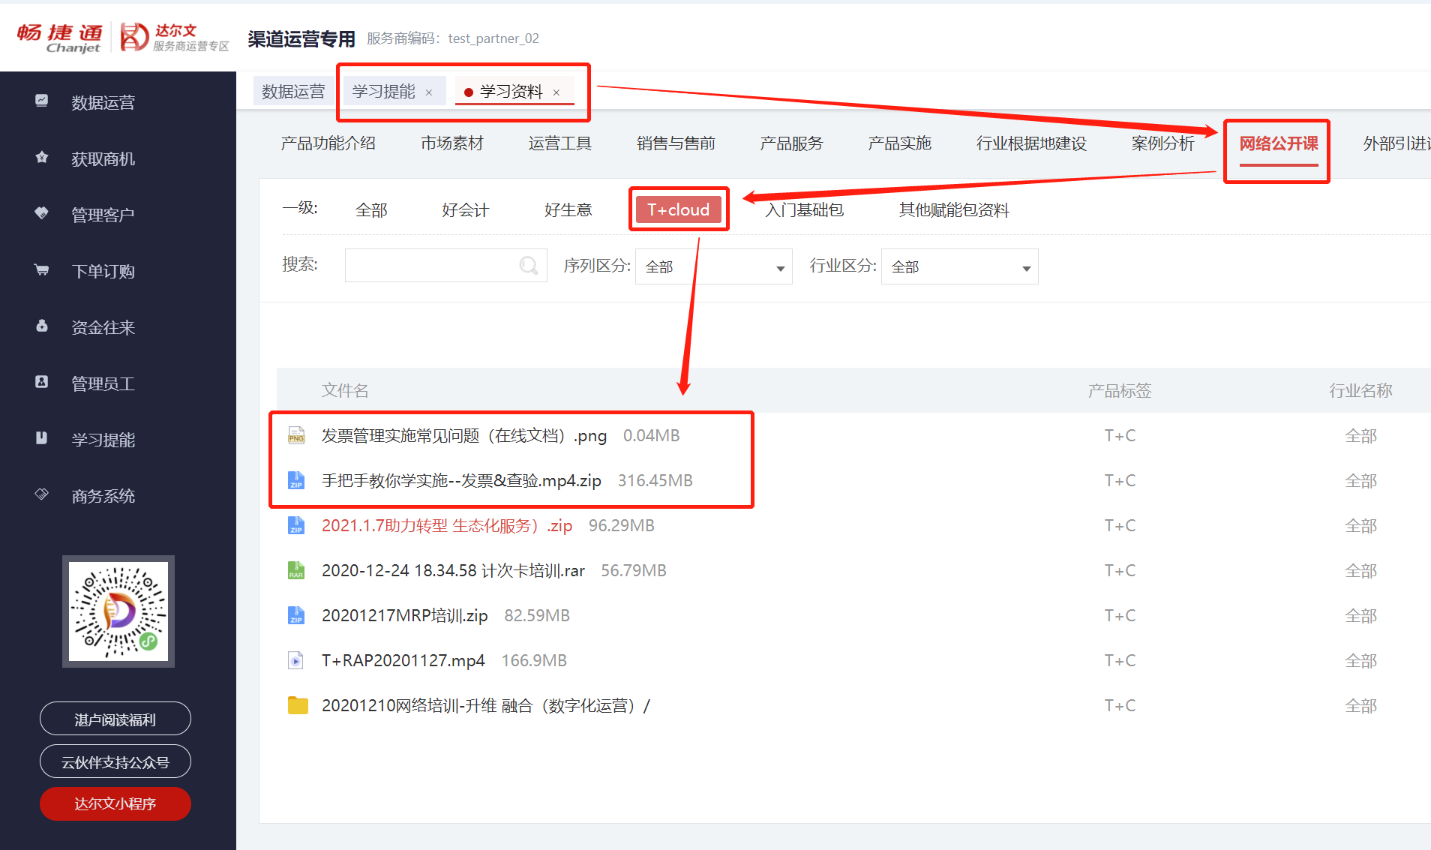This screenshot has width=1431, height=850.
Task: Open the red 2021.1.7助力转型 生态化服务 zip link
Action: point(447,526)
